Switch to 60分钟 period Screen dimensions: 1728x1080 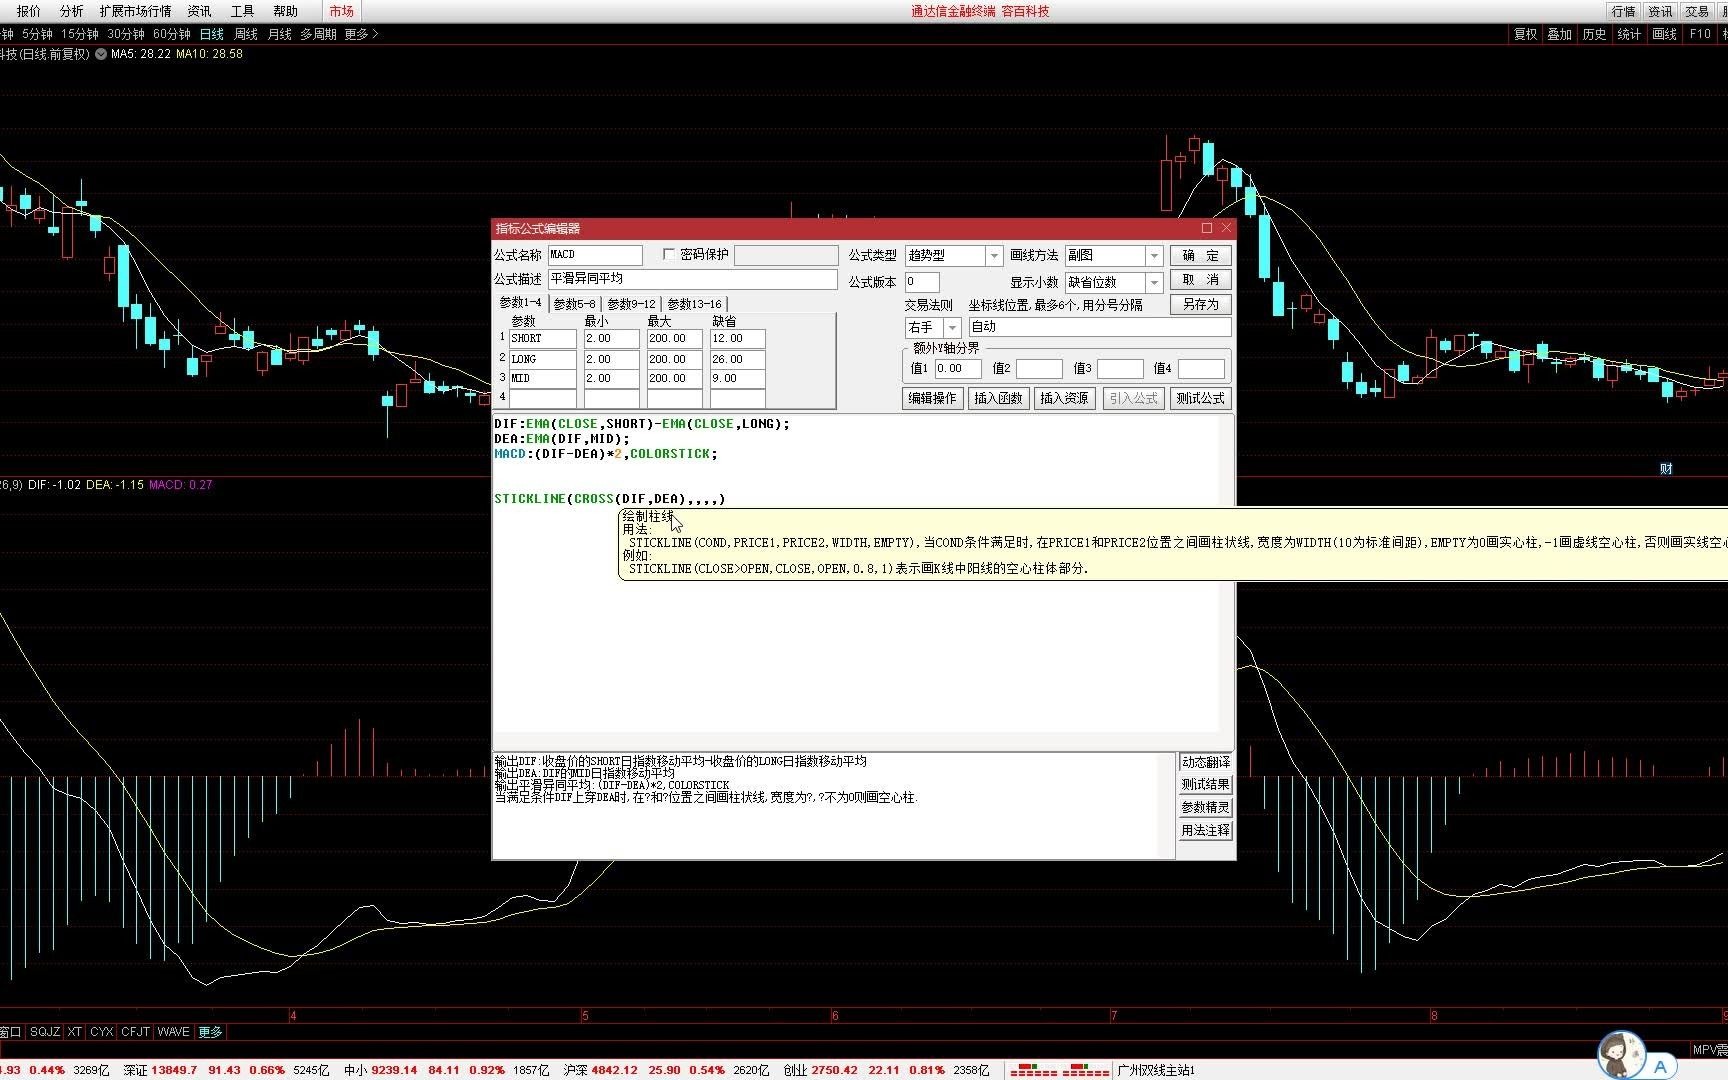coord(172,34)
